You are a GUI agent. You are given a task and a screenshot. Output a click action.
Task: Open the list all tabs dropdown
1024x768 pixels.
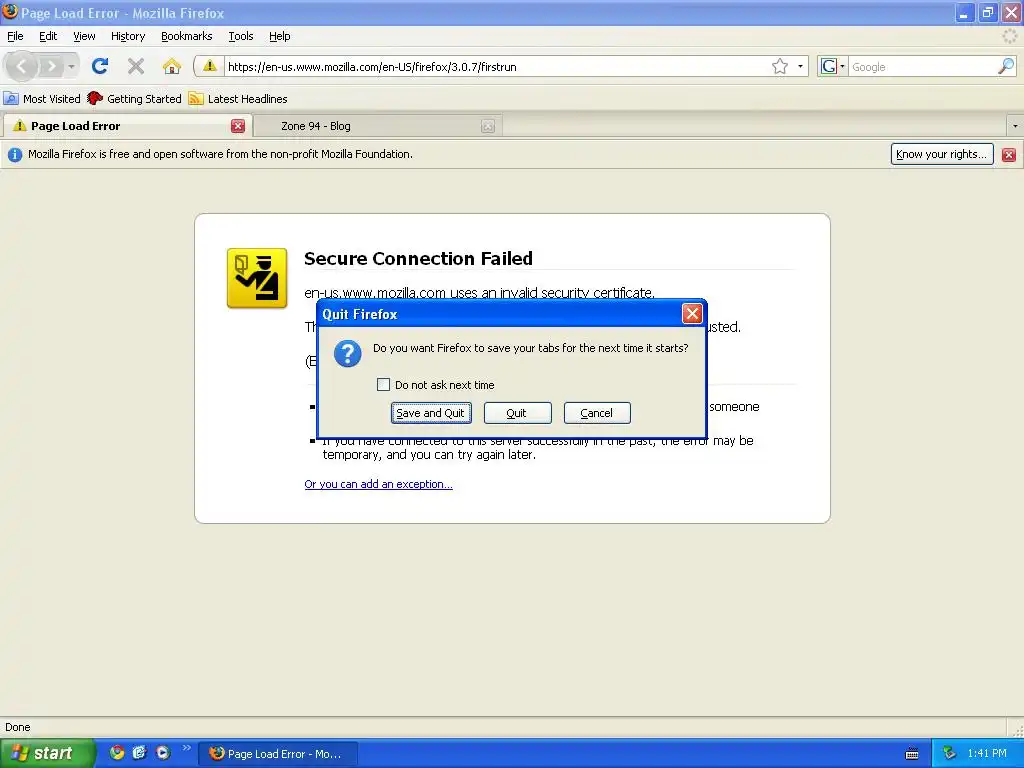[1015, 126]
